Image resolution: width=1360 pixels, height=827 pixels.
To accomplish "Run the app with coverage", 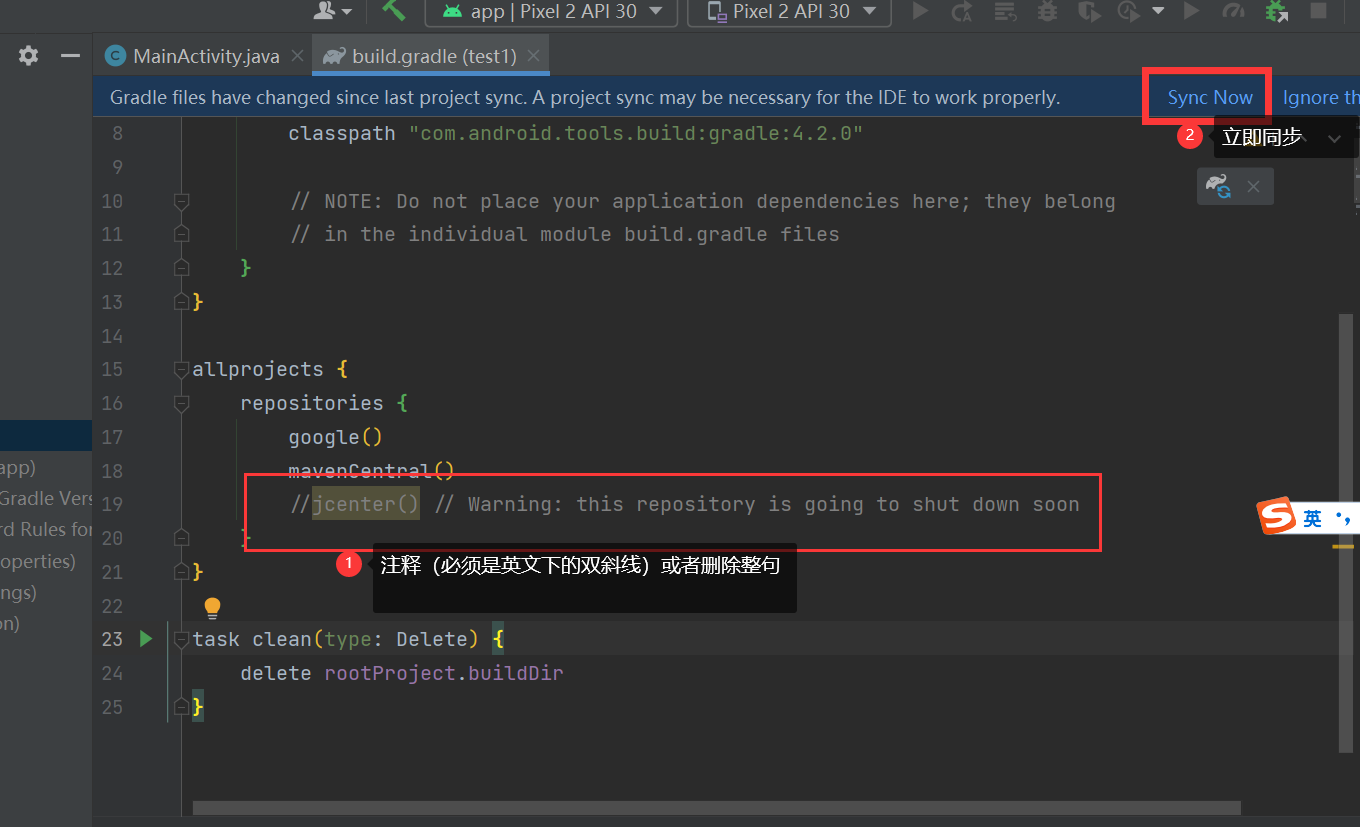I will pos(1090,13).
